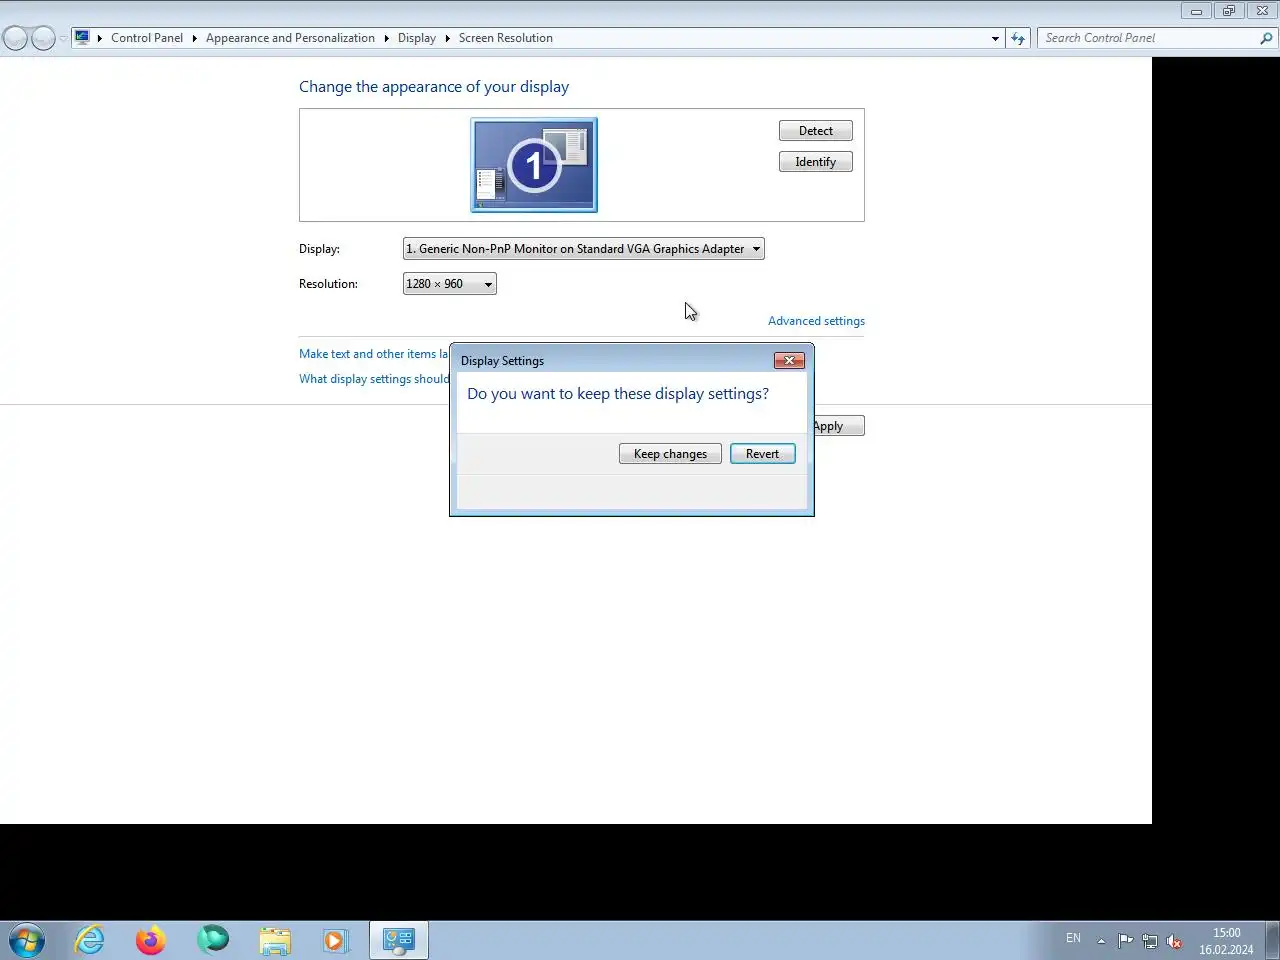Screen dimensions: 1280x960
Task: Open the Windows Start menu
Action: tap(27, 941)
